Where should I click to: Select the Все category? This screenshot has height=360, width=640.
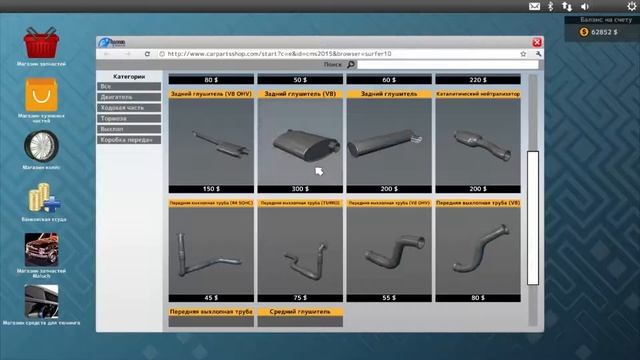pyautogui.click(x=129, y=87)
